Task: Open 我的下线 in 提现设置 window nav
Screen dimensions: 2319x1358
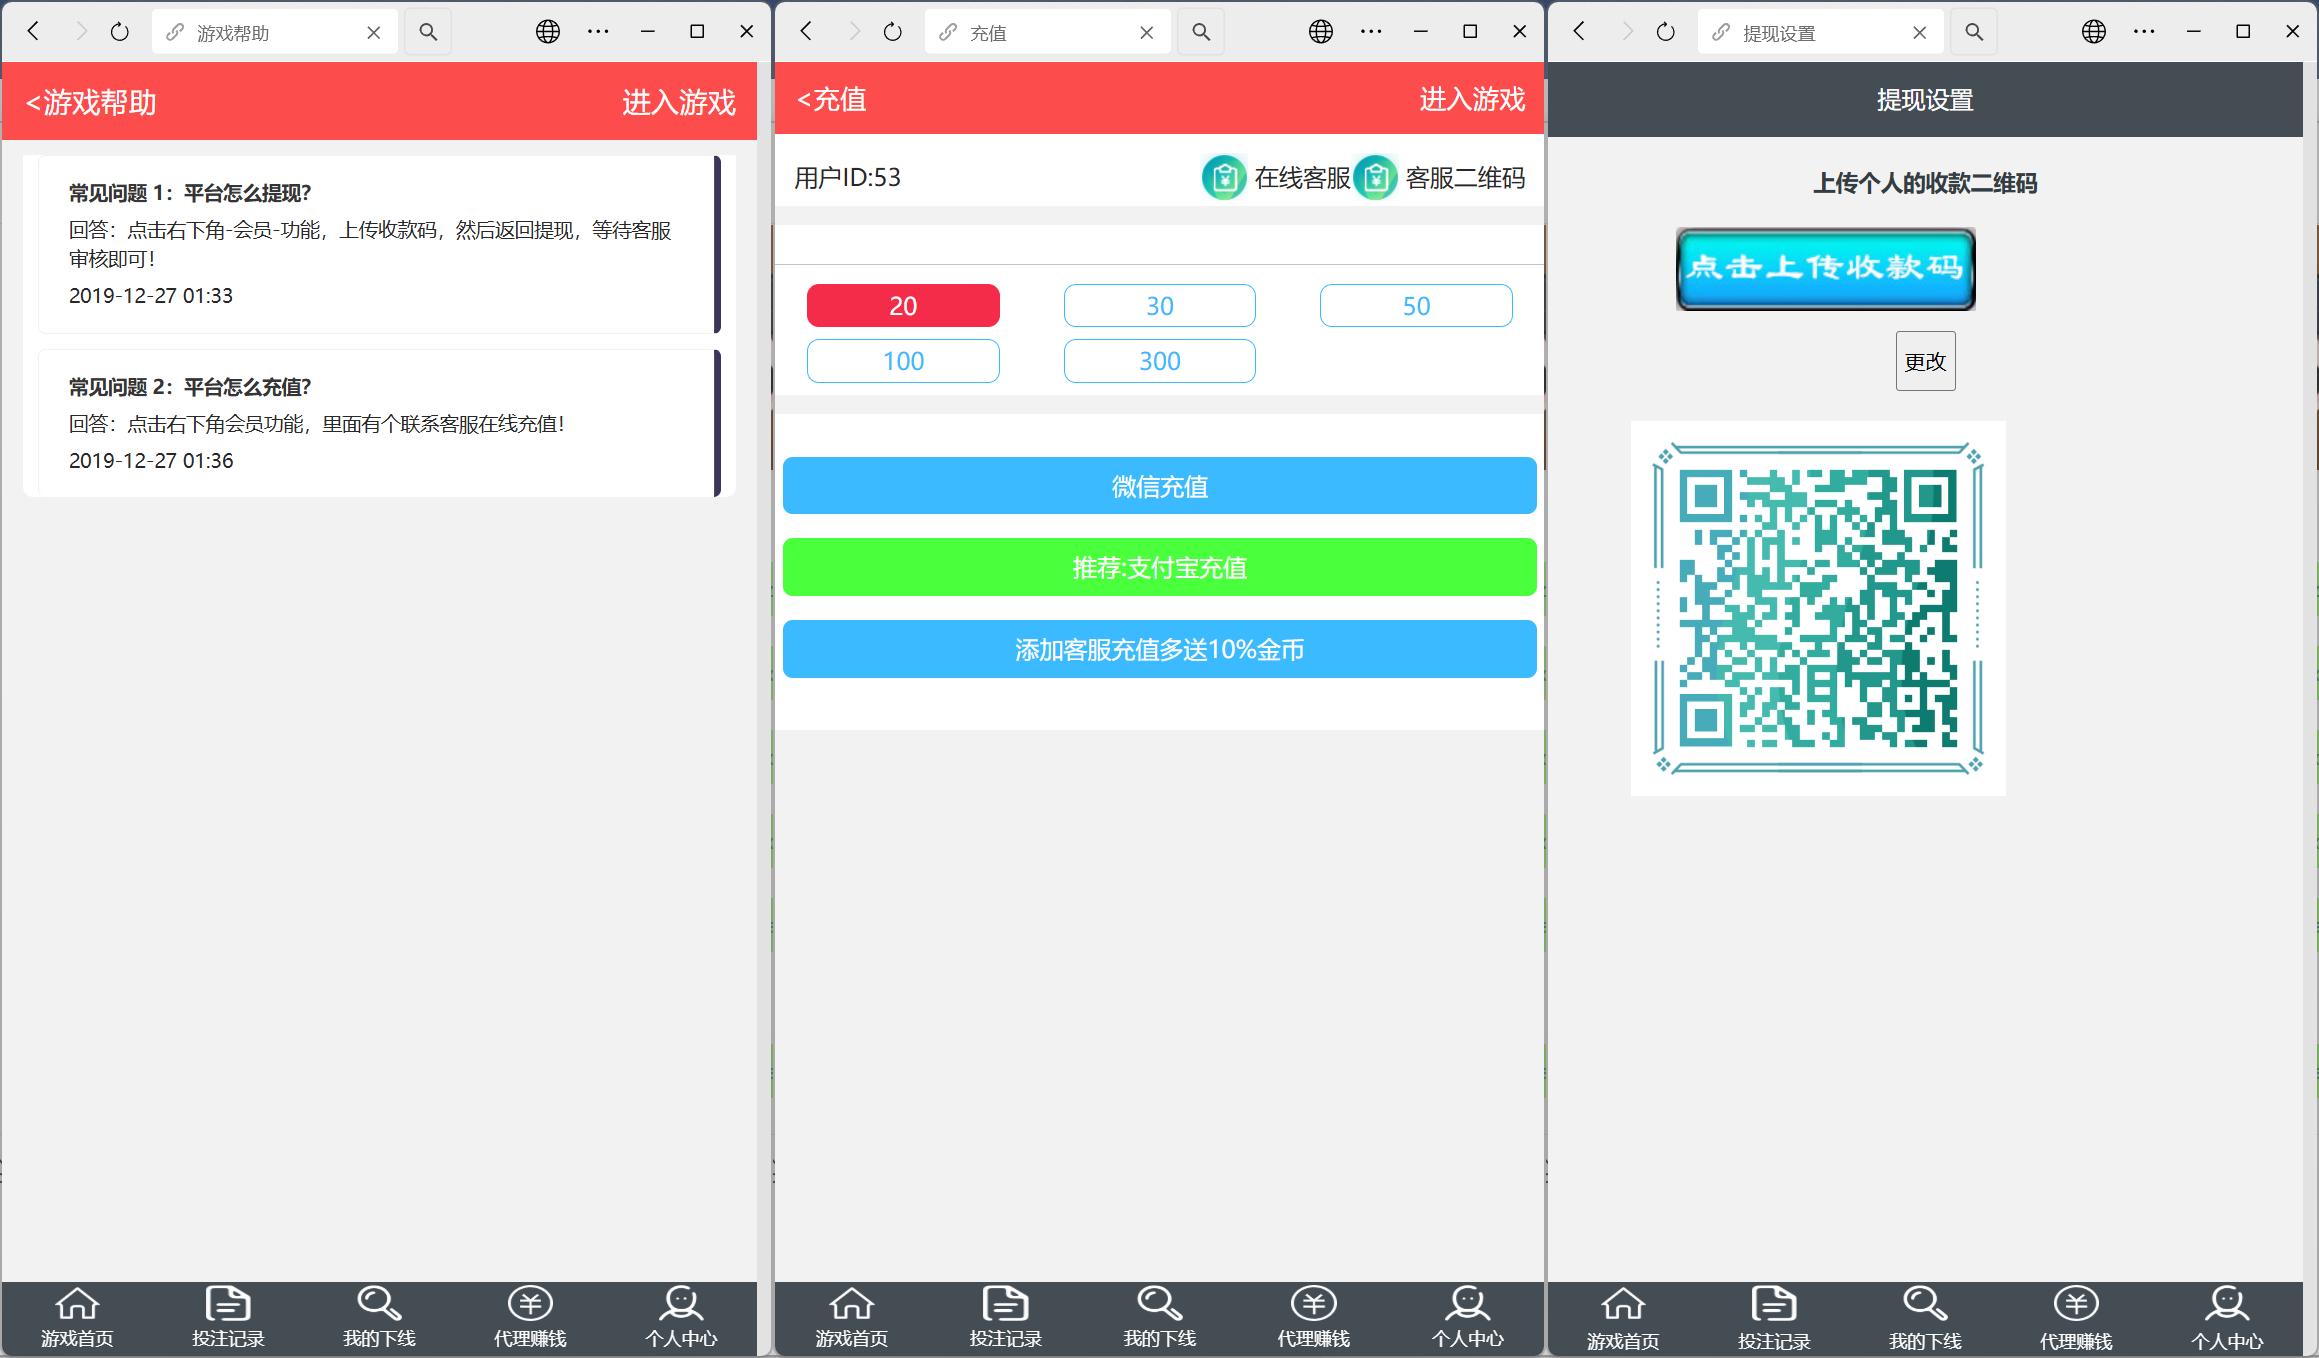Action: coord(1925,1321)
